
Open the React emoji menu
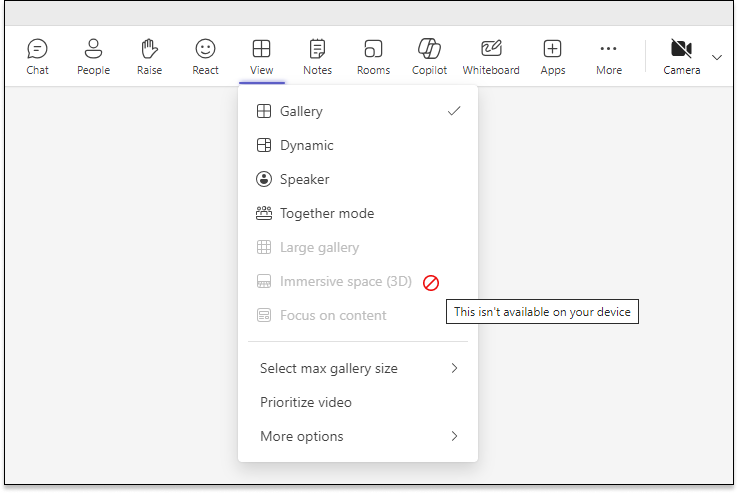tap(205, 57)
